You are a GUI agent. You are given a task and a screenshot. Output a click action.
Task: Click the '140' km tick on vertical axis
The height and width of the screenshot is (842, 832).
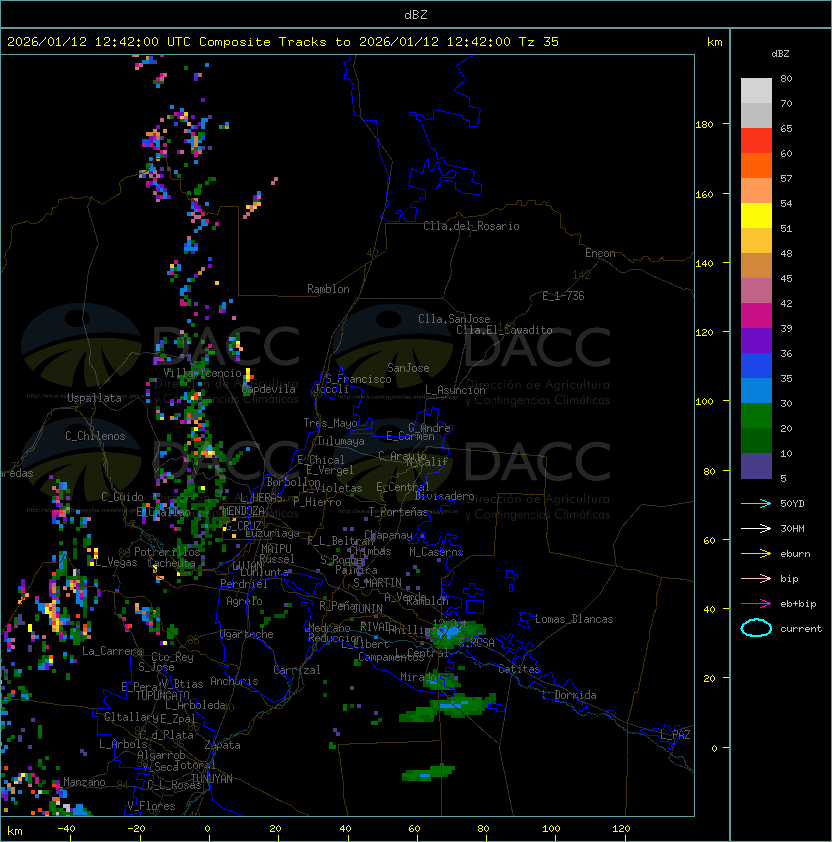point(704,263)
